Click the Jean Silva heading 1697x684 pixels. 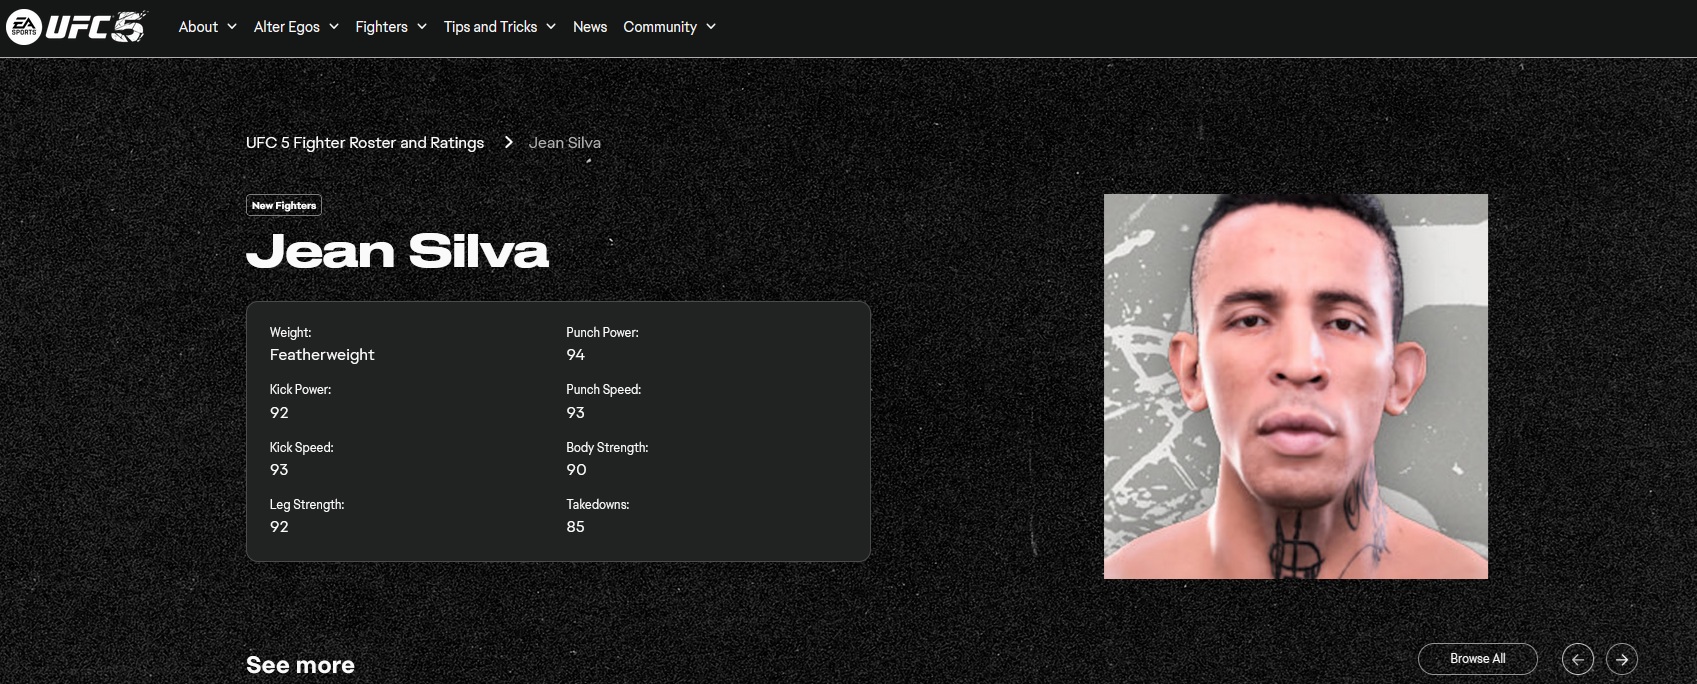point(398,251)
